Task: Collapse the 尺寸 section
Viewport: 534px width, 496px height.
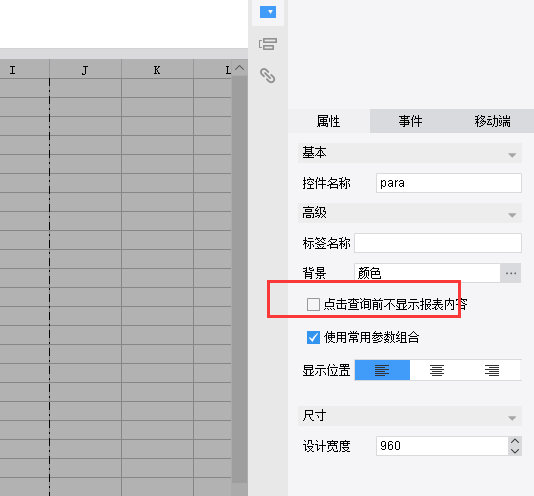Action: tap(512, 418)
